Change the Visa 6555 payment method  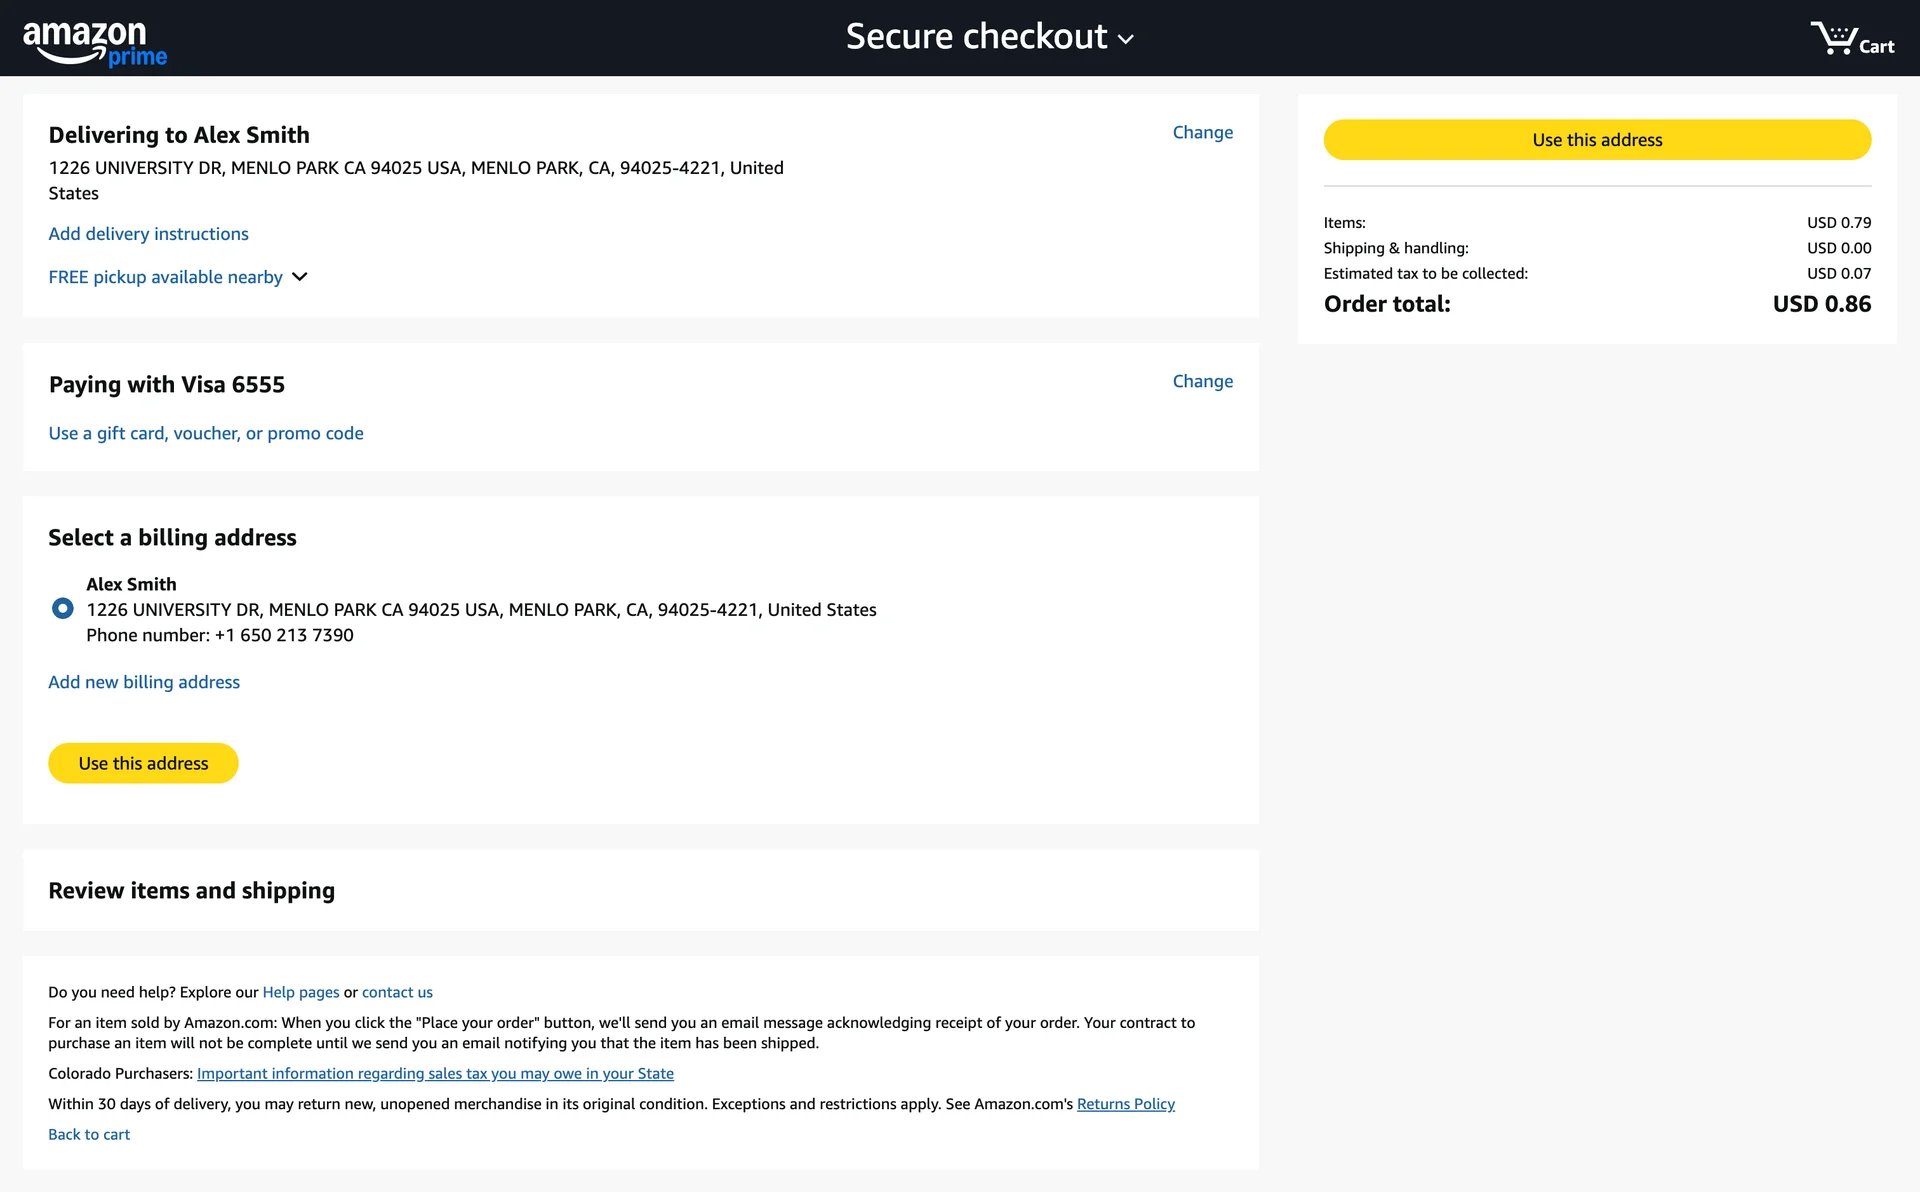tap(1202, 381)
